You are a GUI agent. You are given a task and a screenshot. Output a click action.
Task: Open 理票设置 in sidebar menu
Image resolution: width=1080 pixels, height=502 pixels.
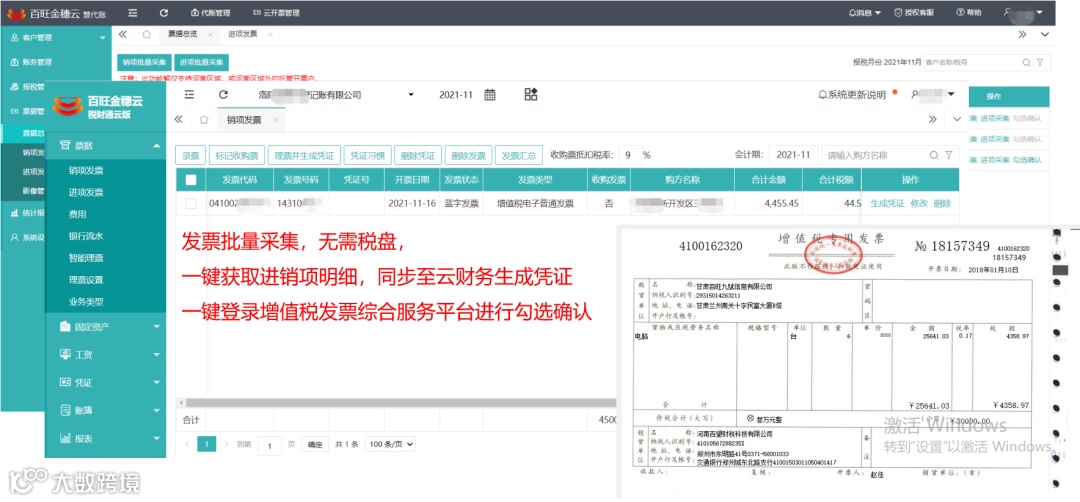click(86, 280)
